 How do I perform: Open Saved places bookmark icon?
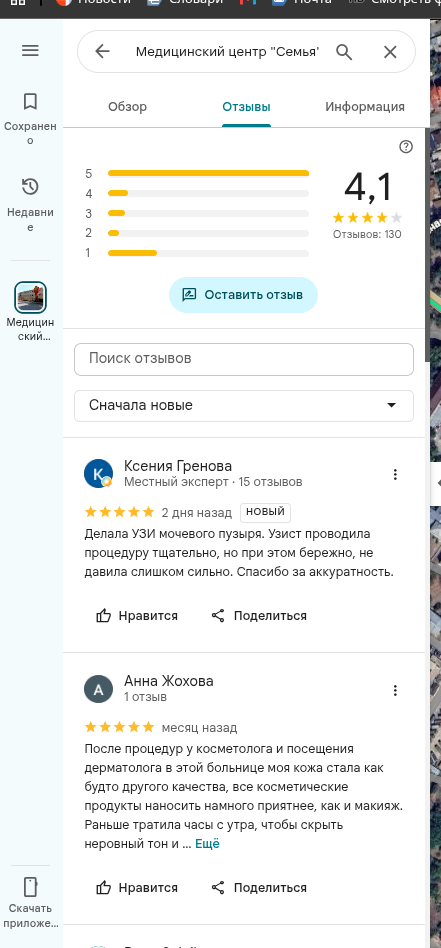30,101
